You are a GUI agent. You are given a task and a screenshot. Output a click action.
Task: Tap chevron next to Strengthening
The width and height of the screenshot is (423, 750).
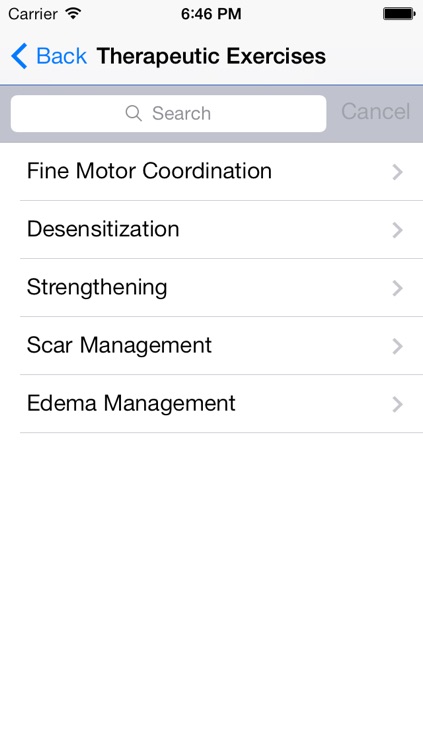point(397,288)
